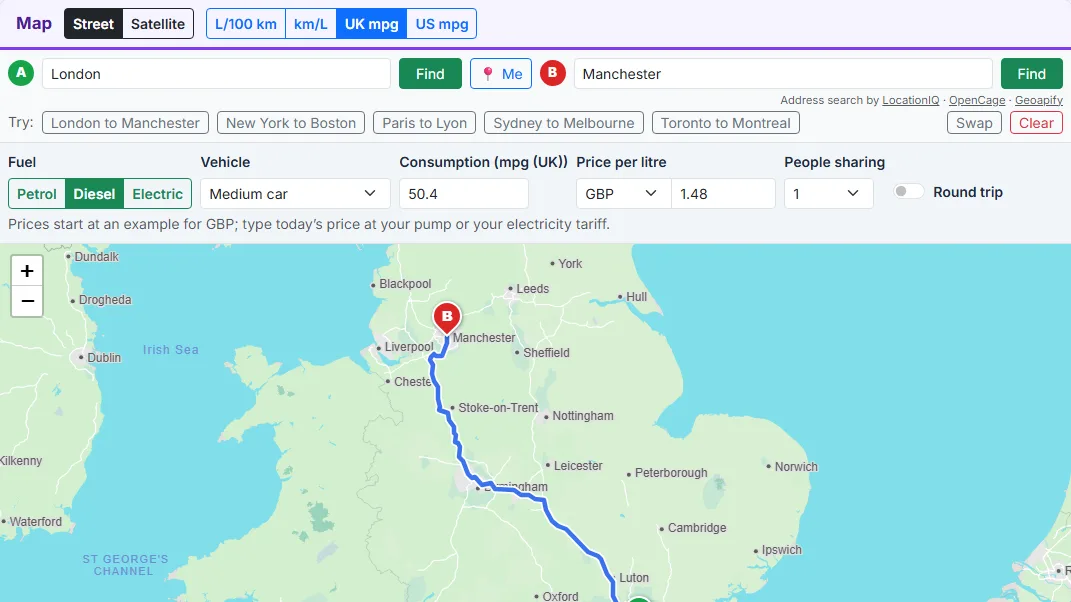Click the Sheffield label on the map
The height and width of the screenshot is (602, 1071).
pos(546,353)
